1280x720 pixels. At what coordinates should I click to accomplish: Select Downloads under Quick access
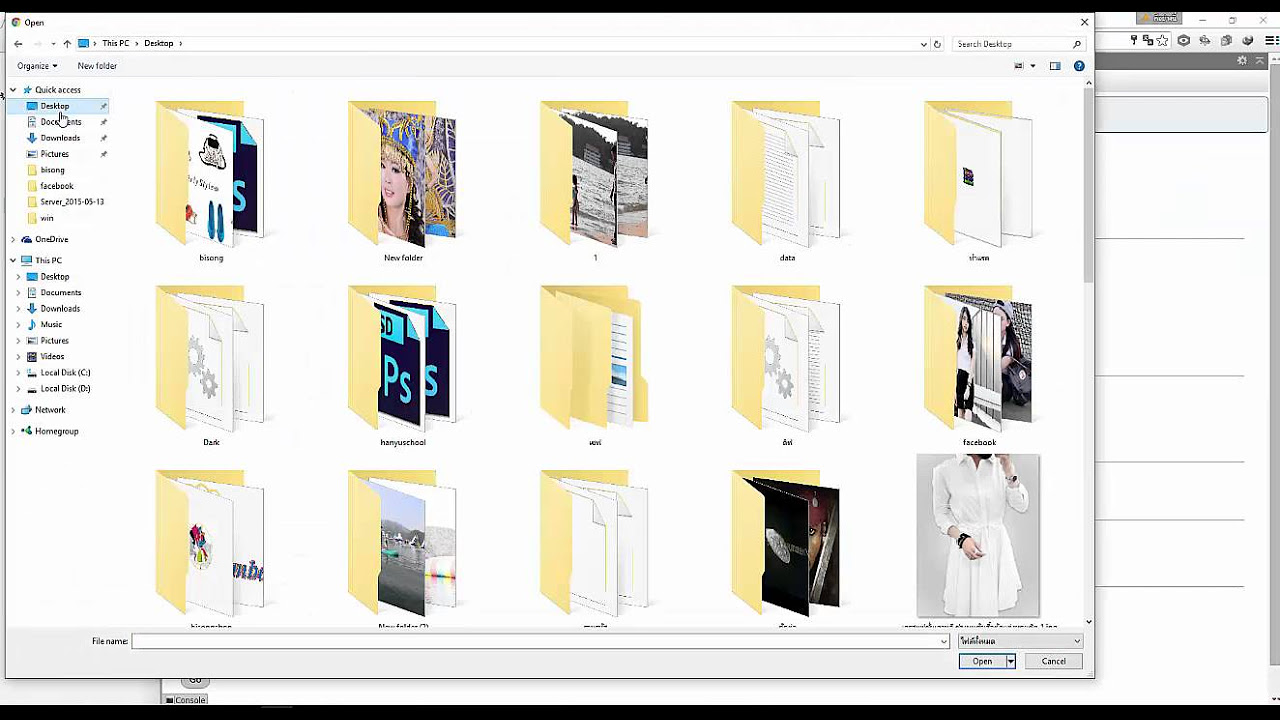(x=60, y=138)
